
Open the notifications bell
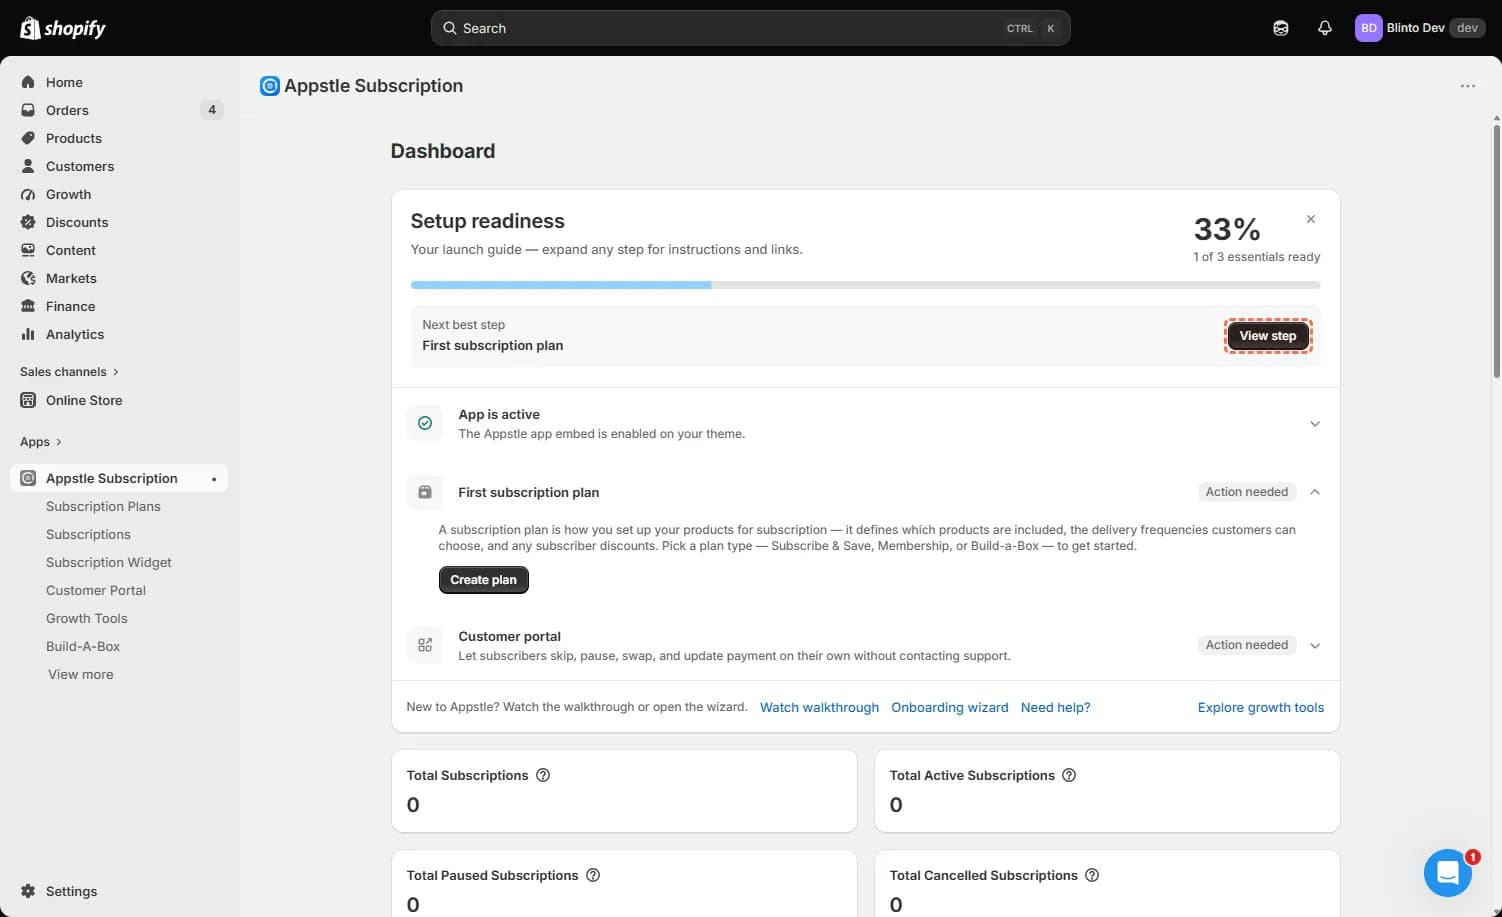(x=1325, y=28)
